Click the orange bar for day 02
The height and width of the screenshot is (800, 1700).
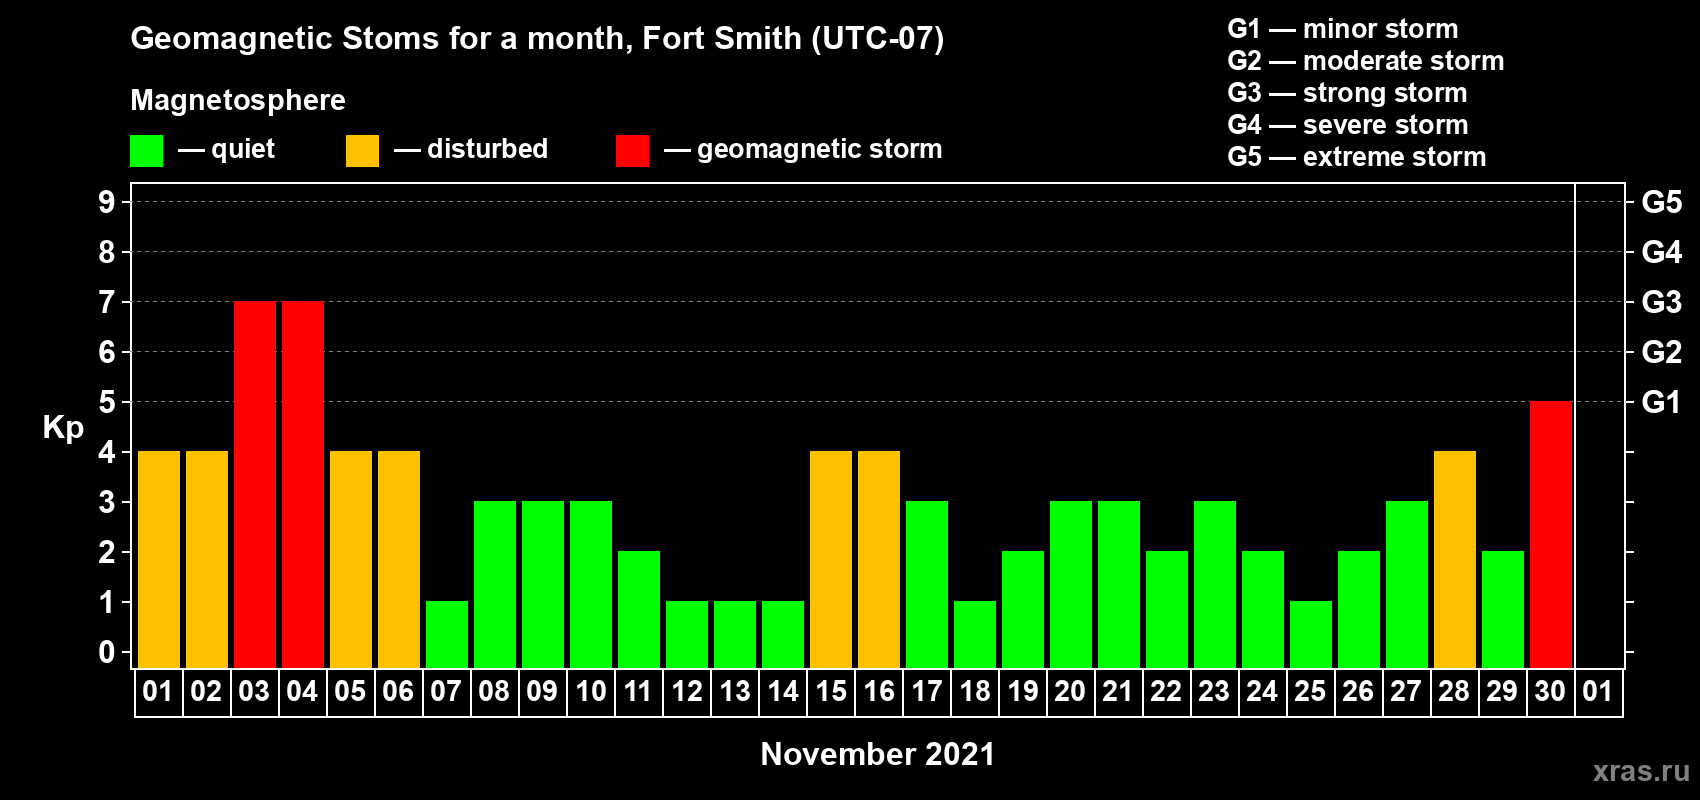(x=207, y=560)
